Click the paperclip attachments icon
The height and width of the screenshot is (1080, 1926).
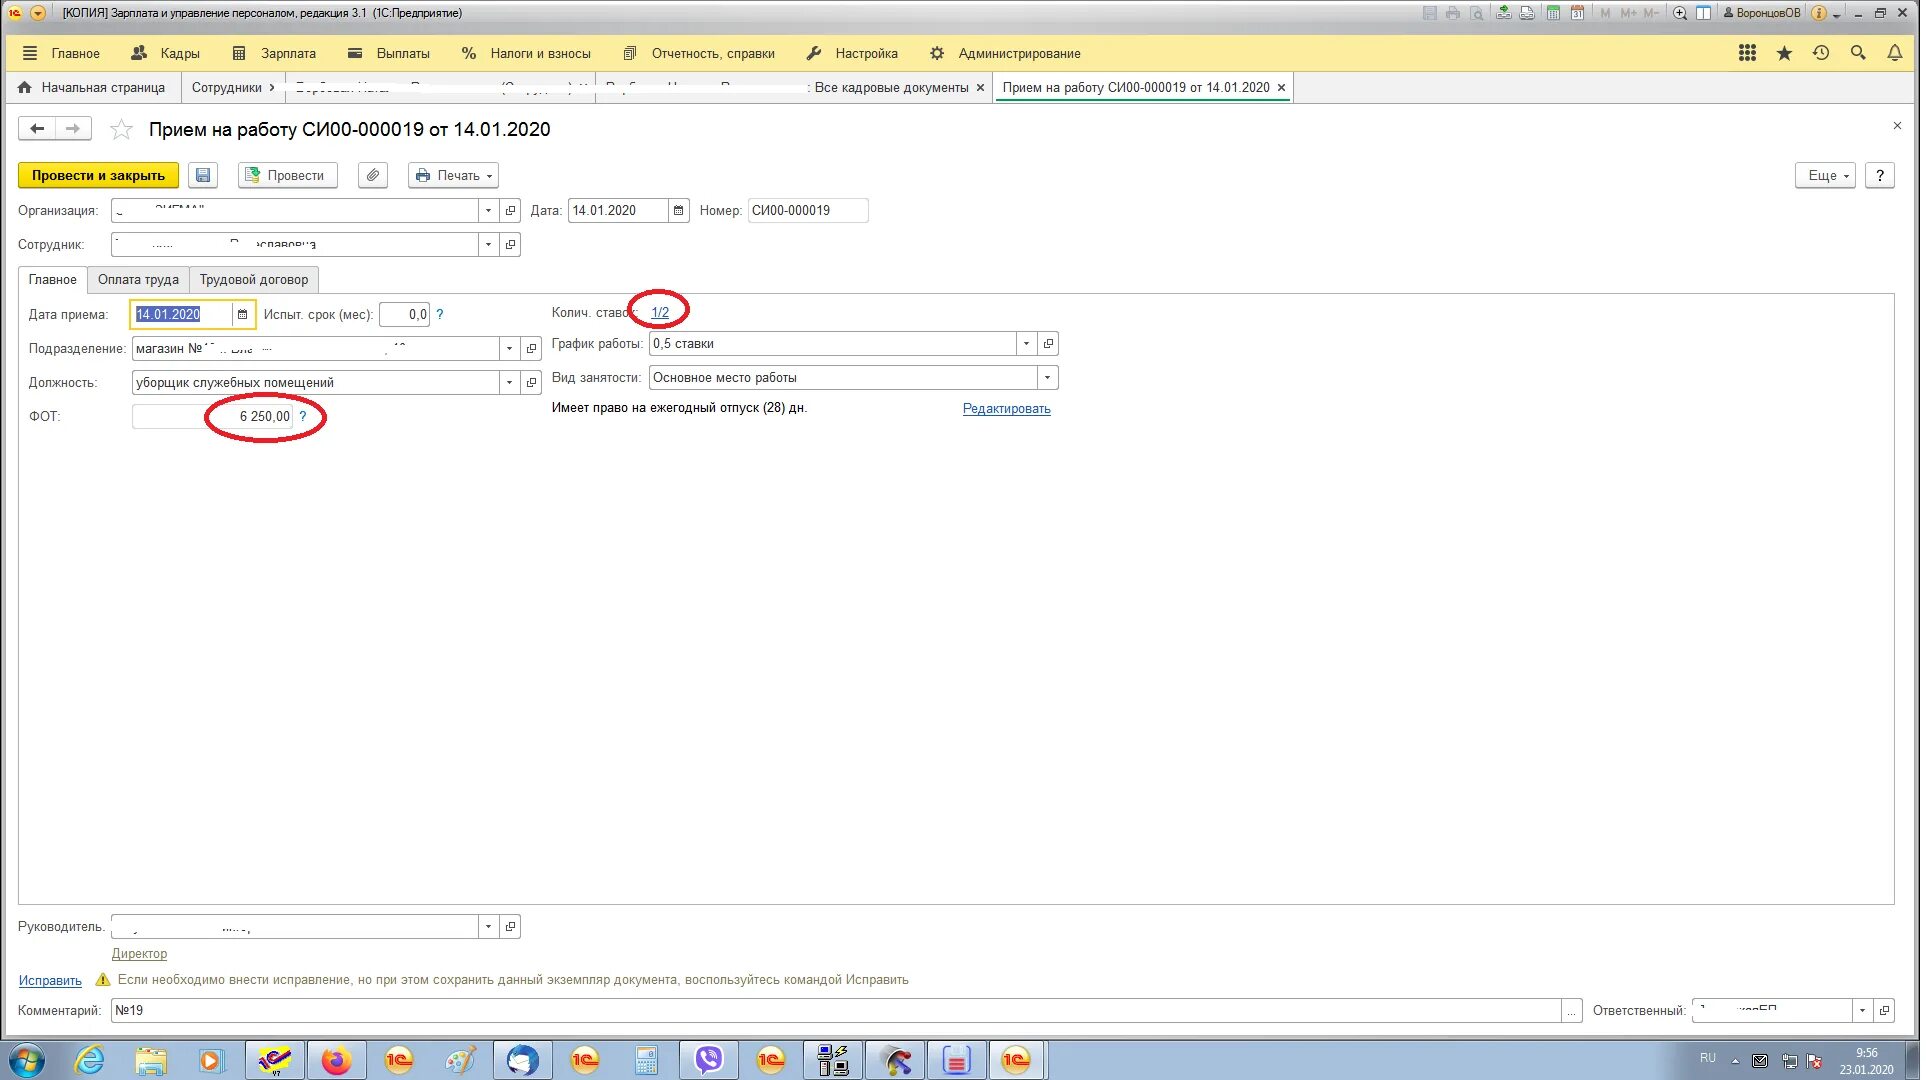[x=373, y=176]
